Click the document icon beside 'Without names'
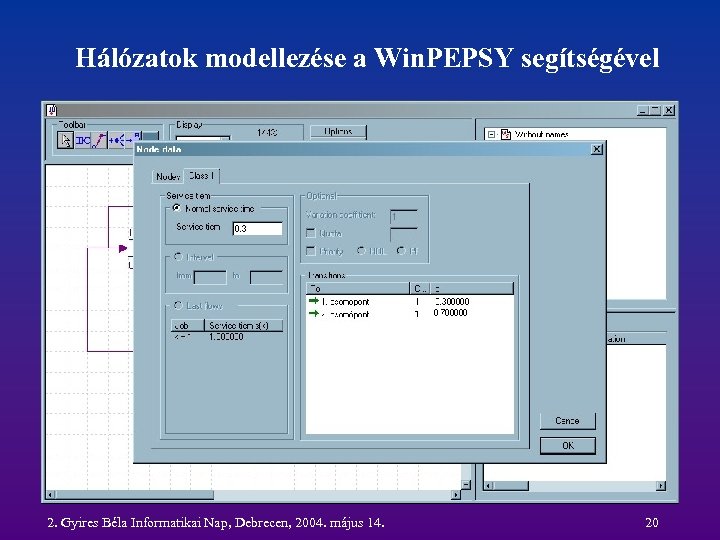 pyautogui.click(x=506, y=135)
